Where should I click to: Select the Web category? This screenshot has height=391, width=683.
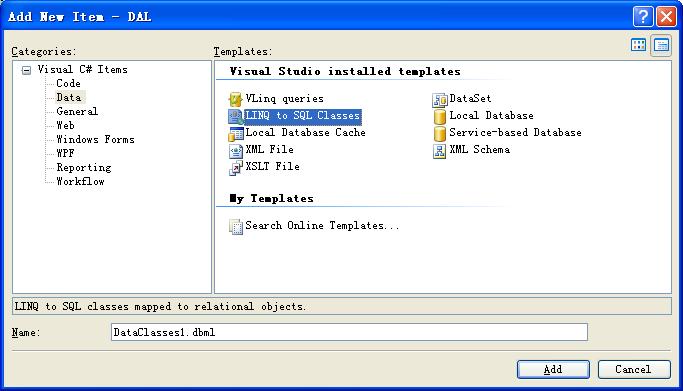pyautogui.click(x=65, y=125)
